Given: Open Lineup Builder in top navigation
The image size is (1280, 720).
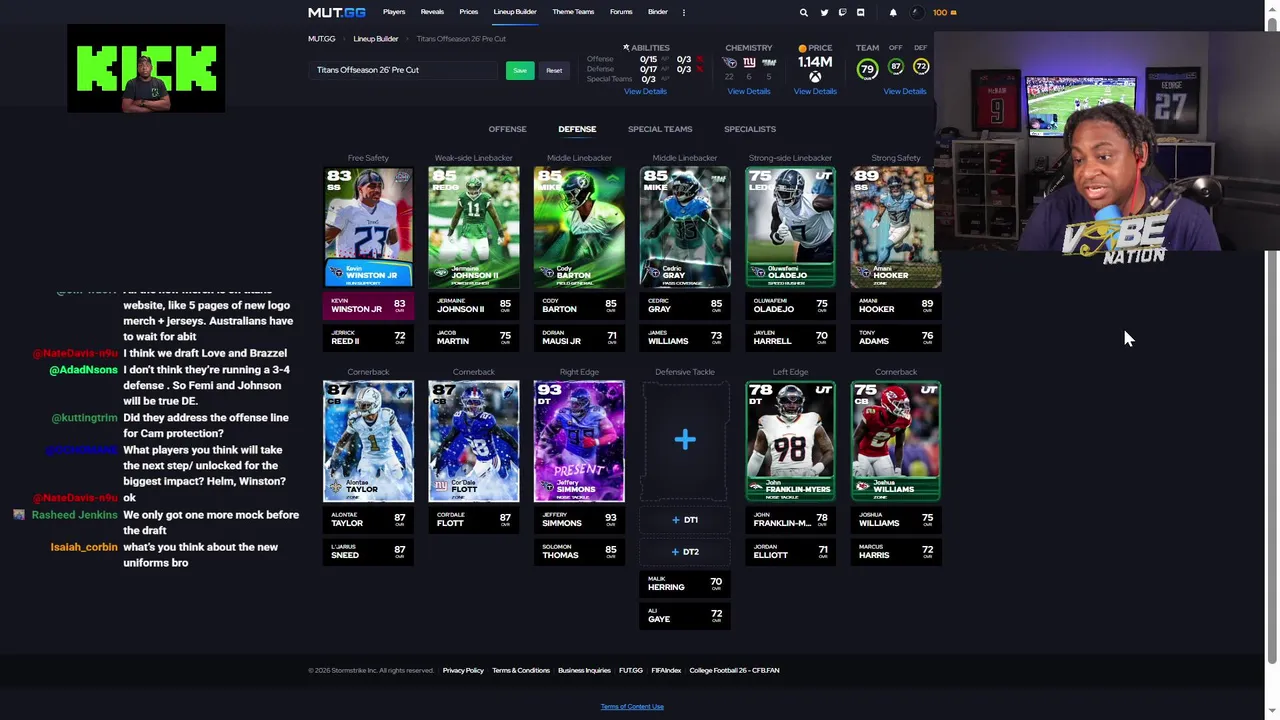Looking at the screenshot, I should pos(515,12).
